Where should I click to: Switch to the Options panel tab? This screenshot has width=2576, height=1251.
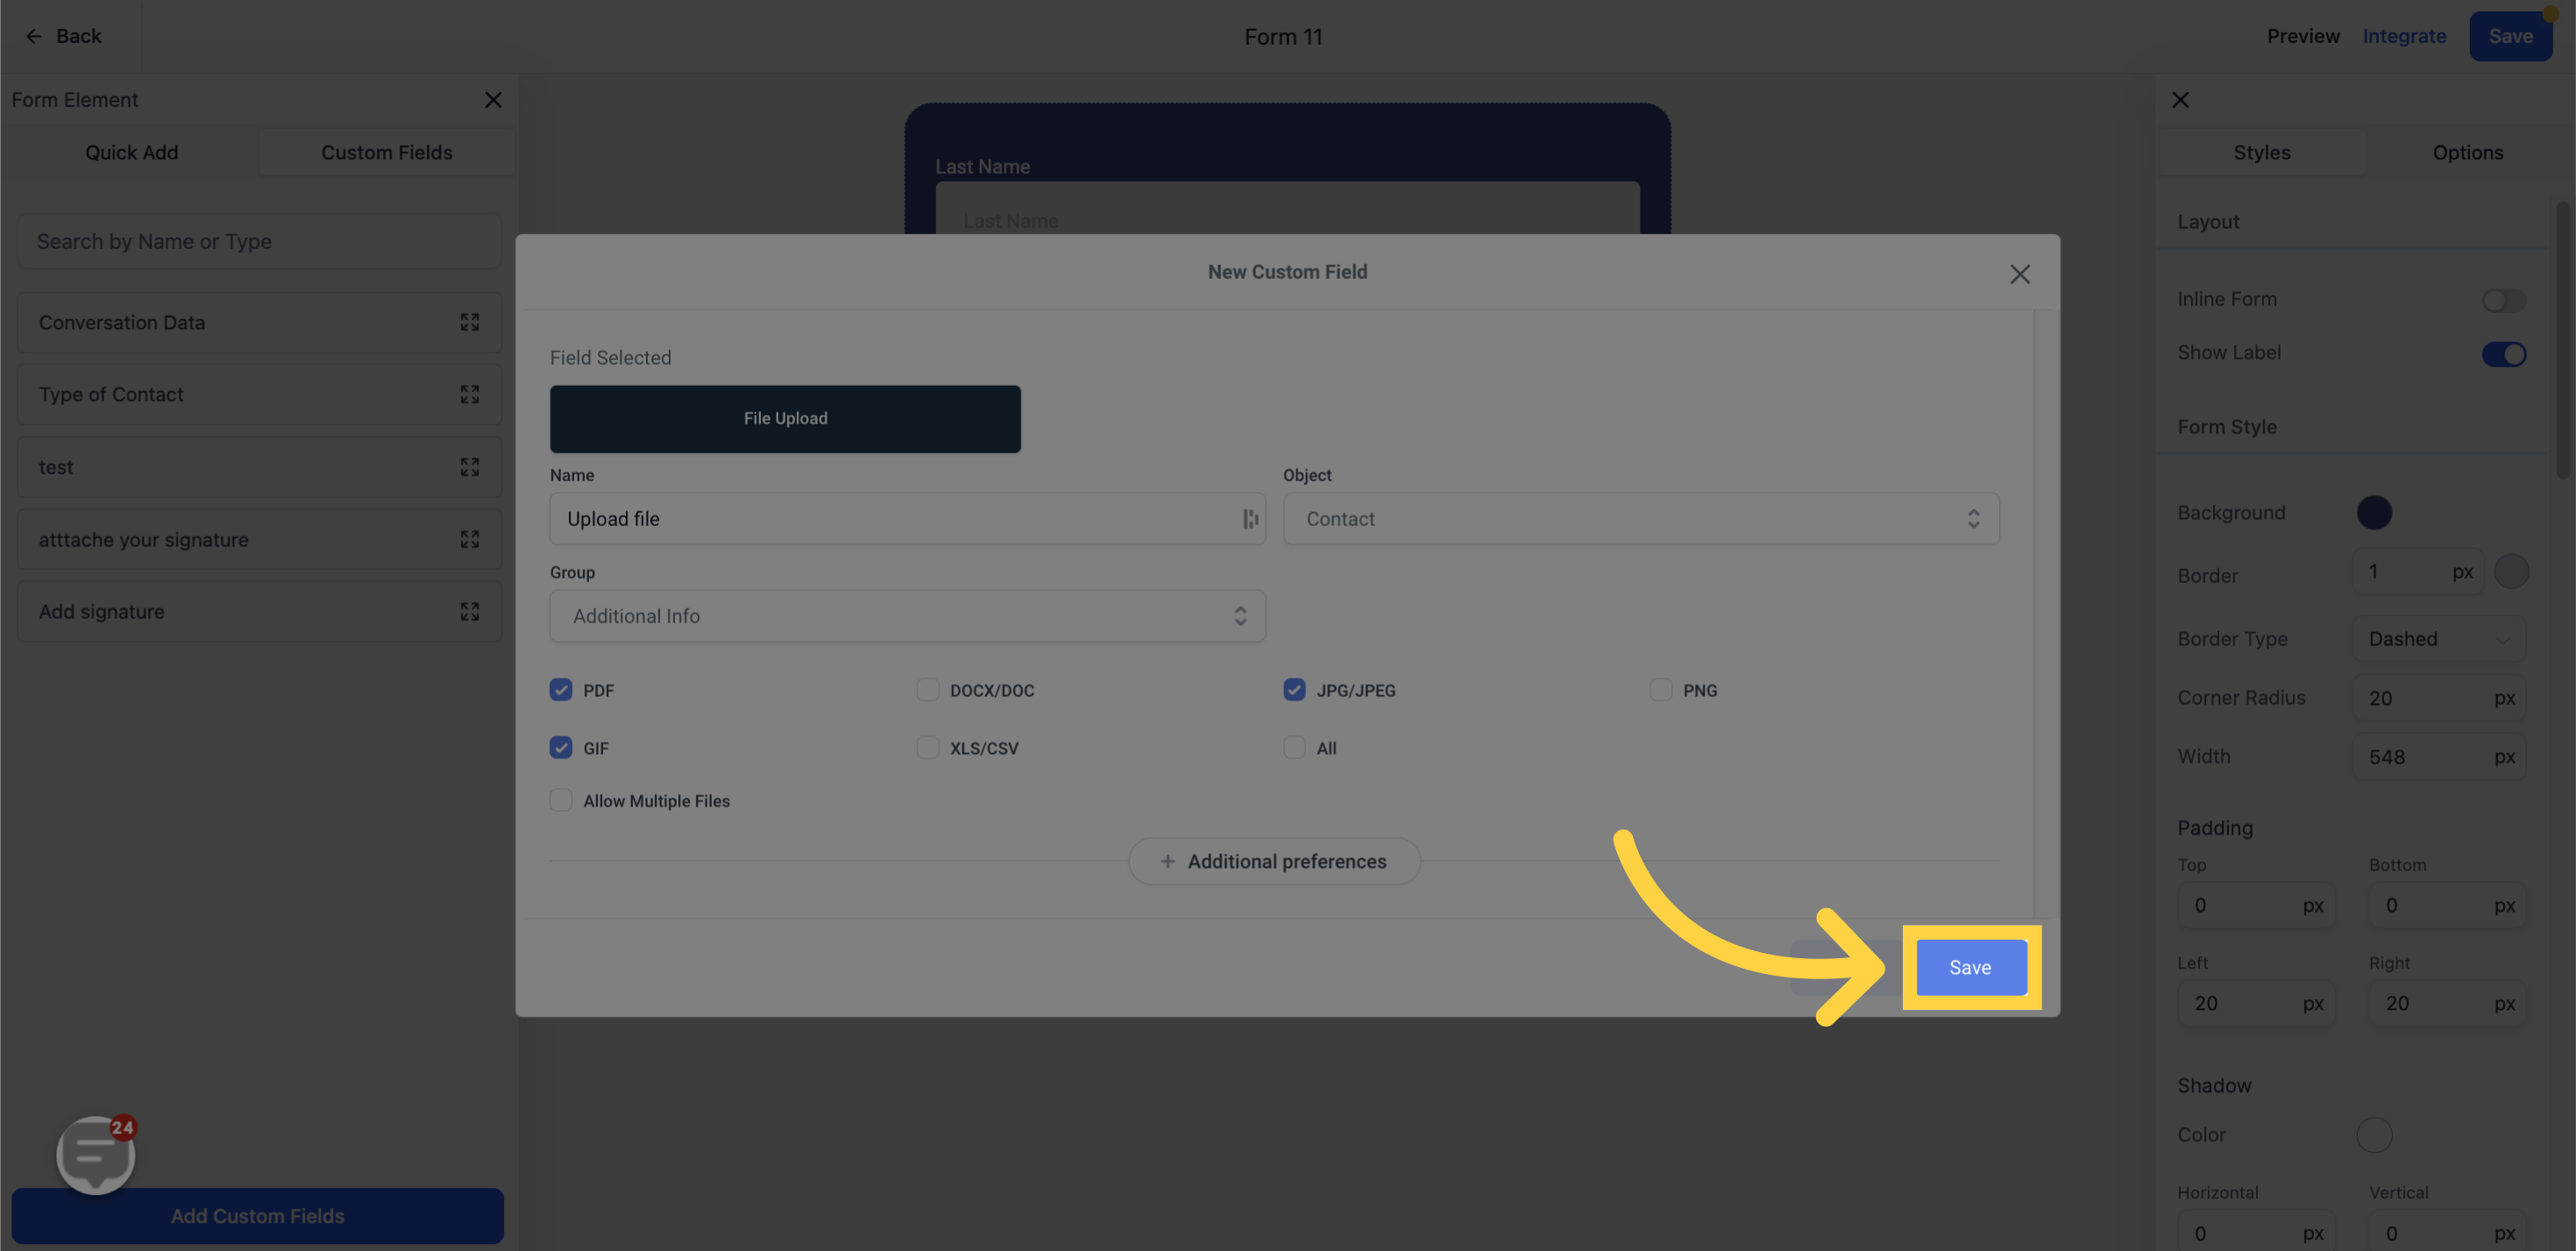[2467, 153]
